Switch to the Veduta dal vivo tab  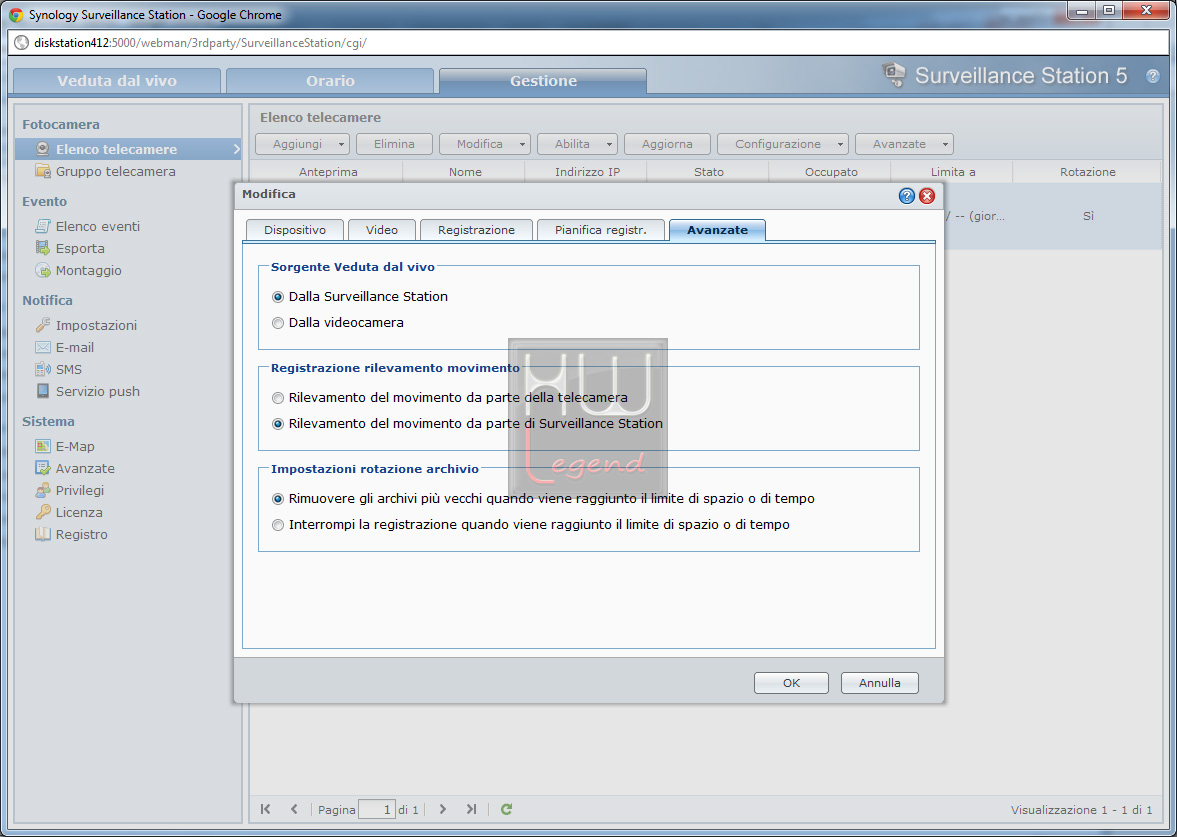pyautogui.click(x=117, y=81)
